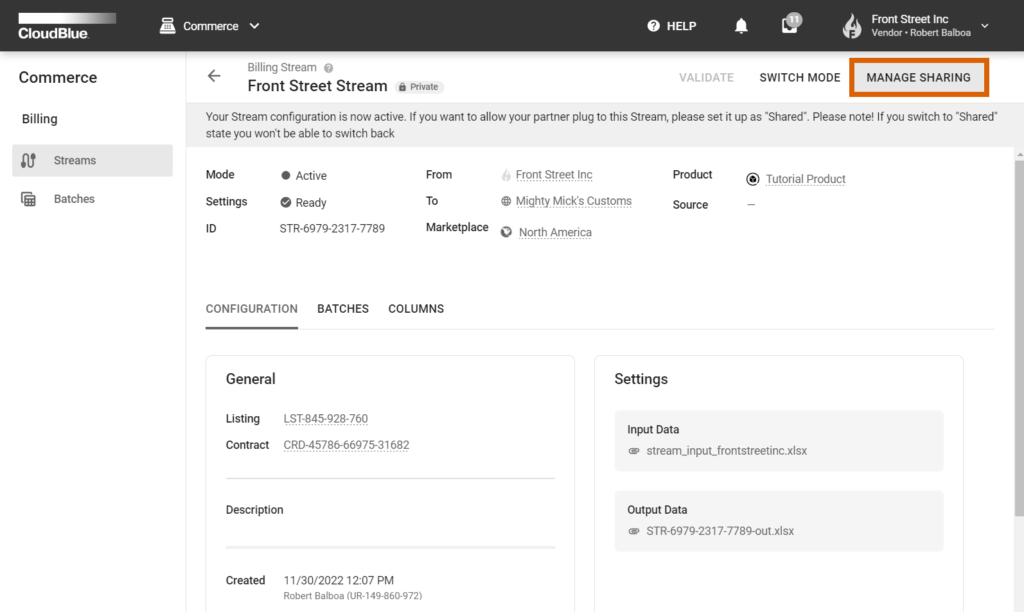Screen dimensions: 1024x612
Task: Go back using the left arrow
Action: pyautogui.click(x=214, y=76)
